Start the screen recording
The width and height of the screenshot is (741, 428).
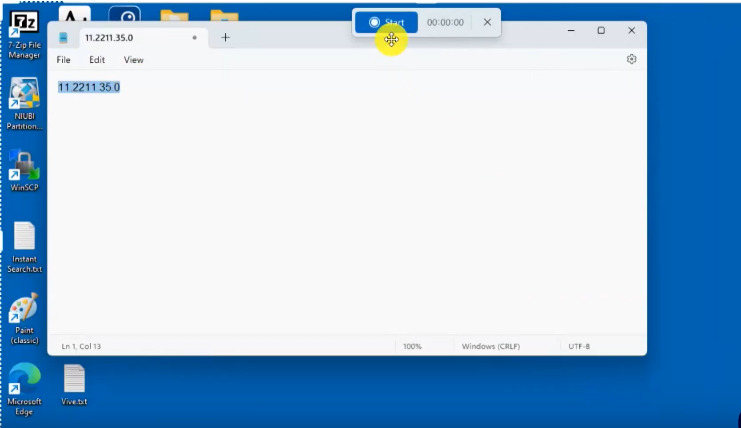(x=386, y=22)
